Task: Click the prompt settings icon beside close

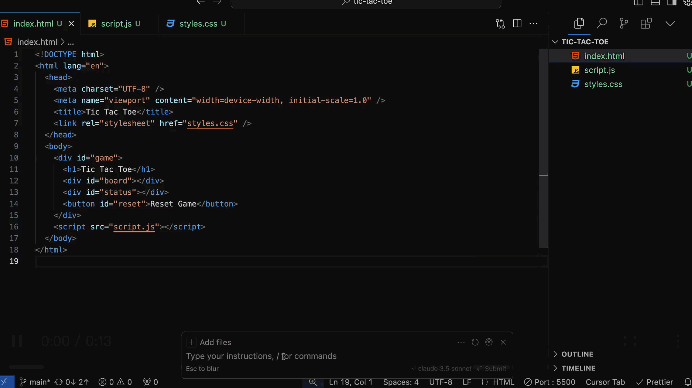Action: (489, 342)
